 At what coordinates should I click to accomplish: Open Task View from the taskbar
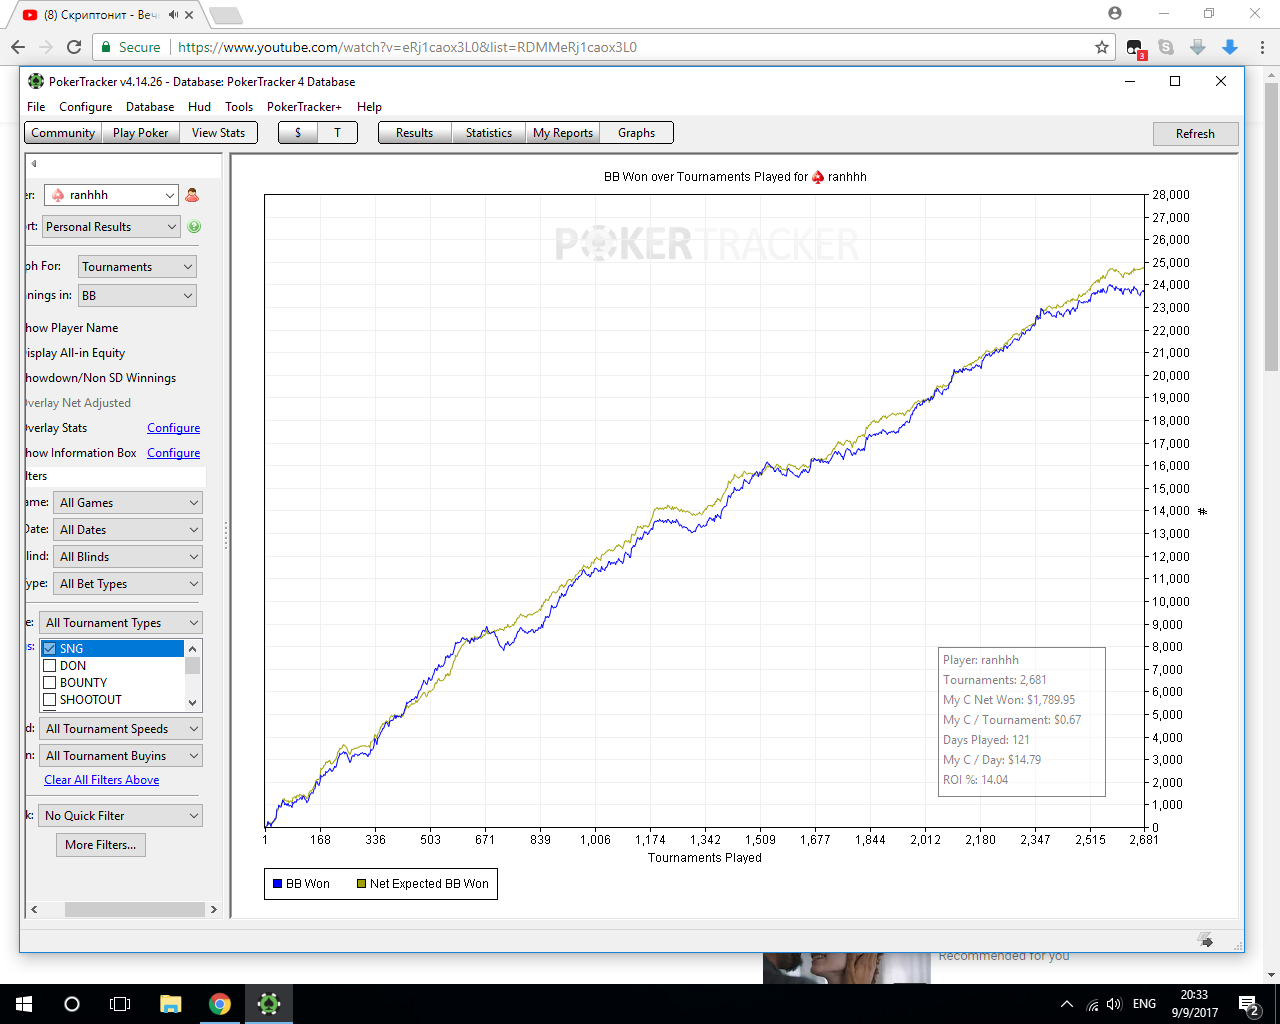click(x=120, y=1004)
